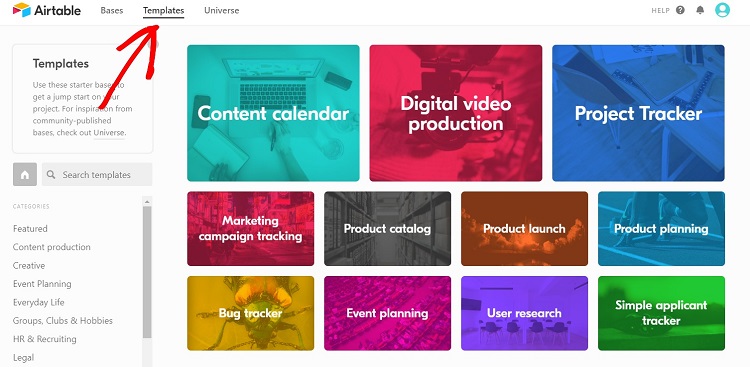Follow the Universe link in the Templates description
Screen dimensions: 750x367
pos(109,133)
